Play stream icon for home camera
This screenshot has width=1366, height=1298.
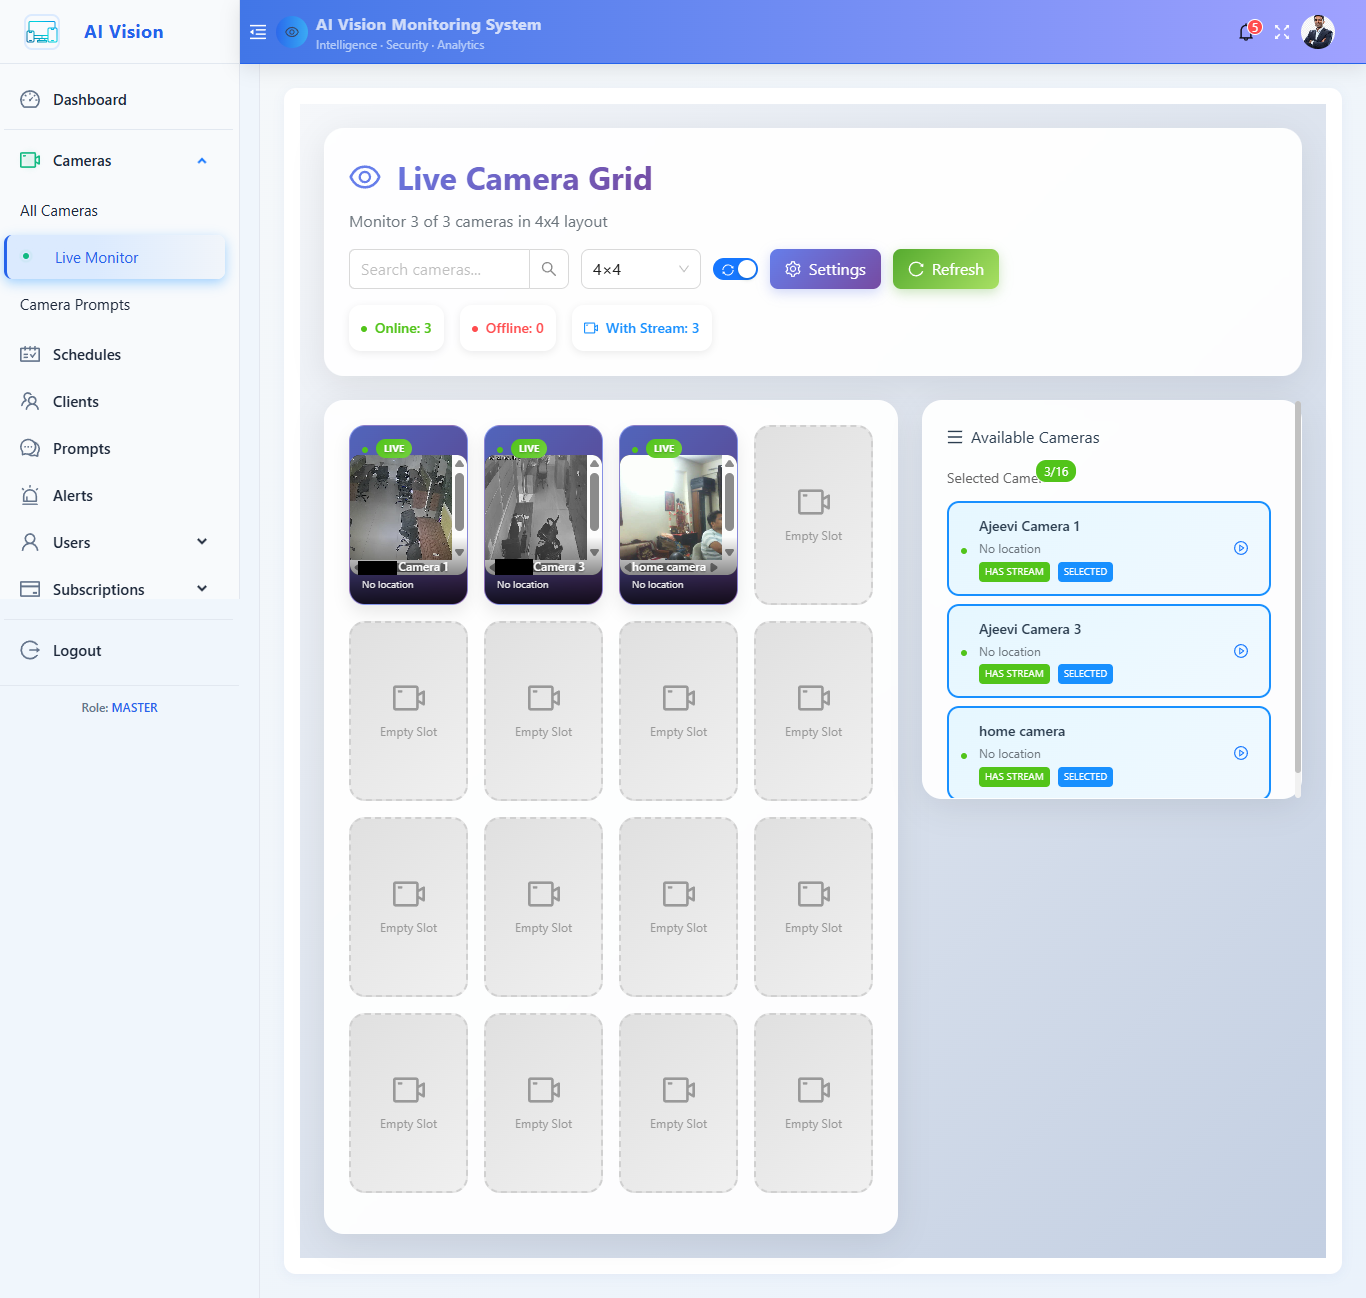click(1241, 753)
